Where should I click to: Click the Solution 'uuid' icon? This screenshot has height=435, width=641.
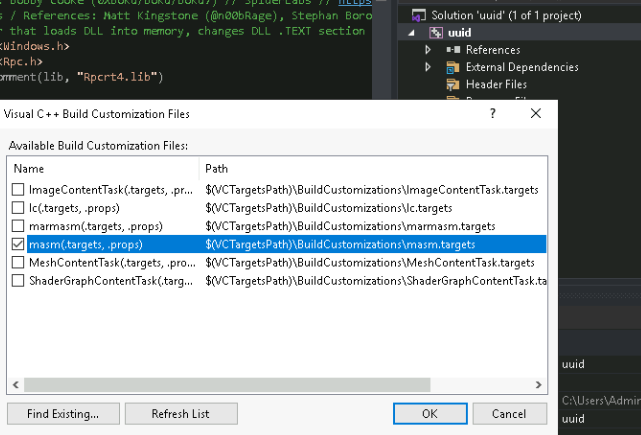tap(419, 16)
